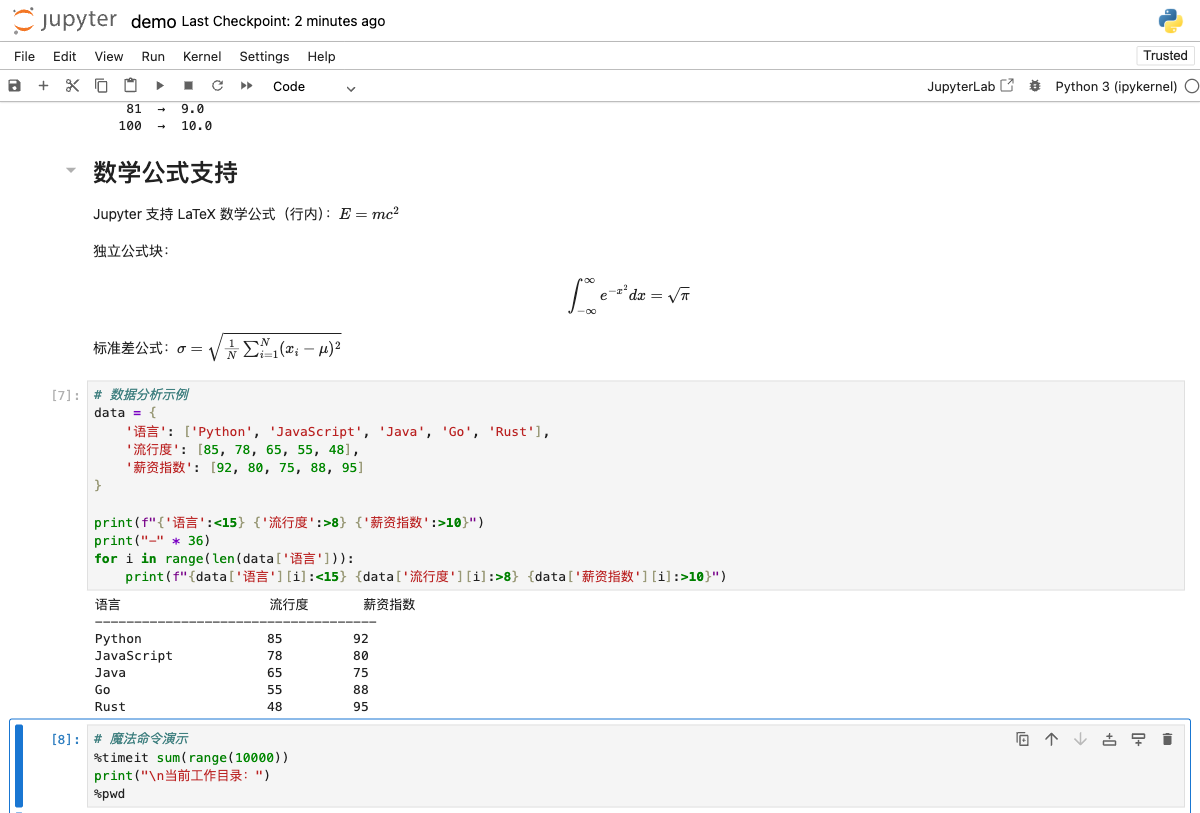Insert a new cell with the plus icon

point(43,86)
